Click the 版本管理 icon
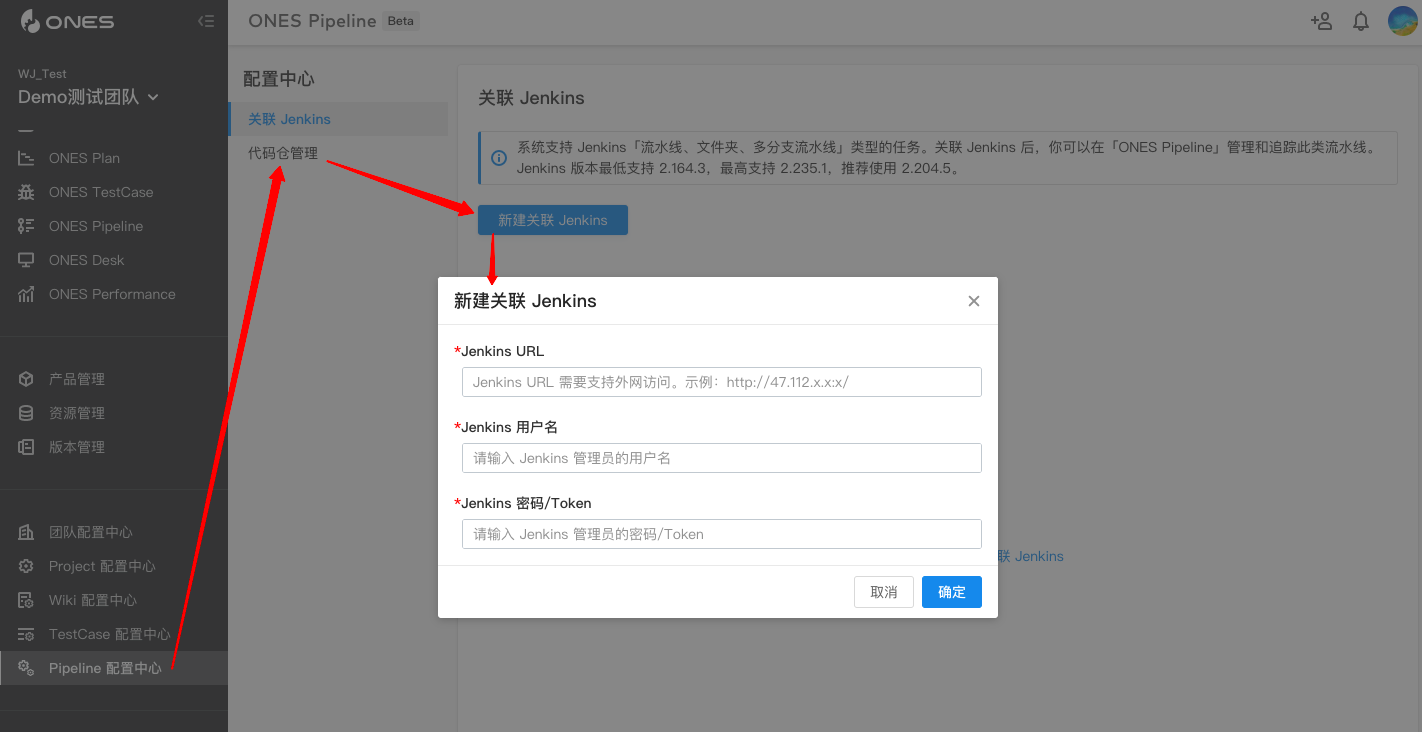 (x=26, y=447)
